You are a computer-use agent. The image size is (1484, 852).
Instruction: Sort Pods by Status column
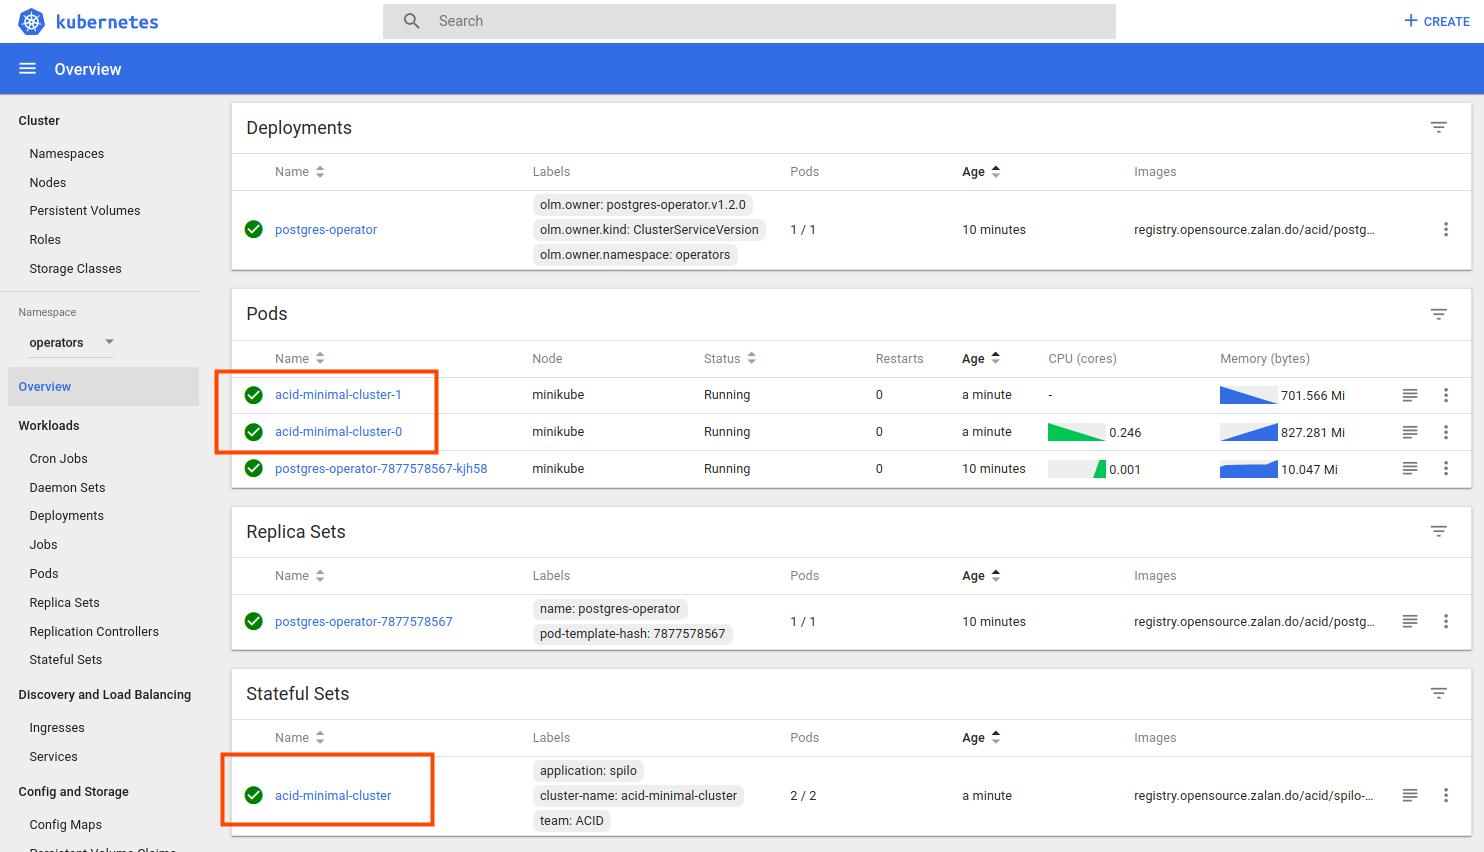pyautogui.click(x=730, y=358)
